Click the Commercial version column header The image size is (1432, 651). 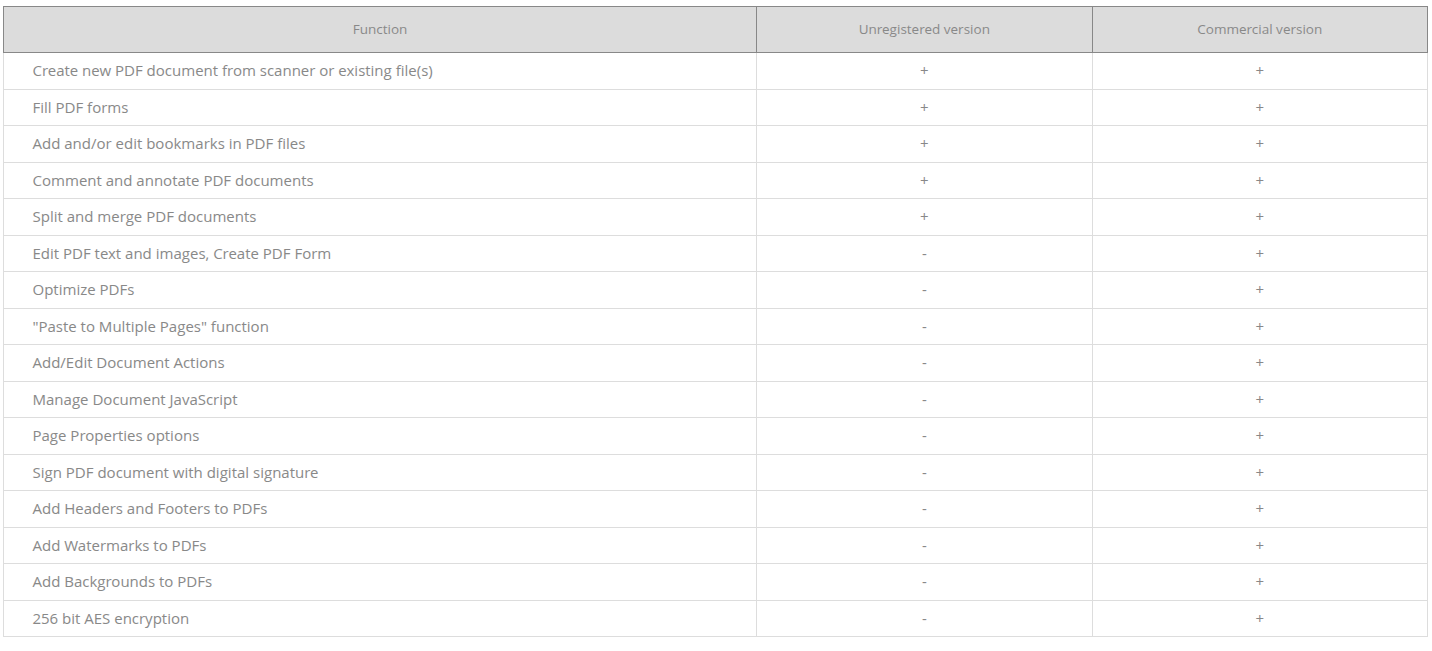[1259, 30]
